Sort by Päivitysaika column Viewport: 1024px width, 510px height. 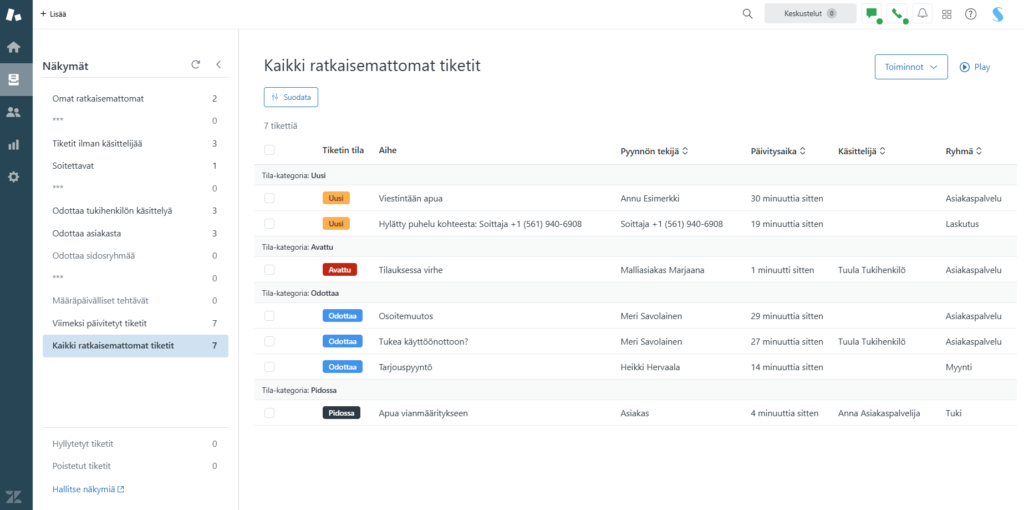[778, 151]
